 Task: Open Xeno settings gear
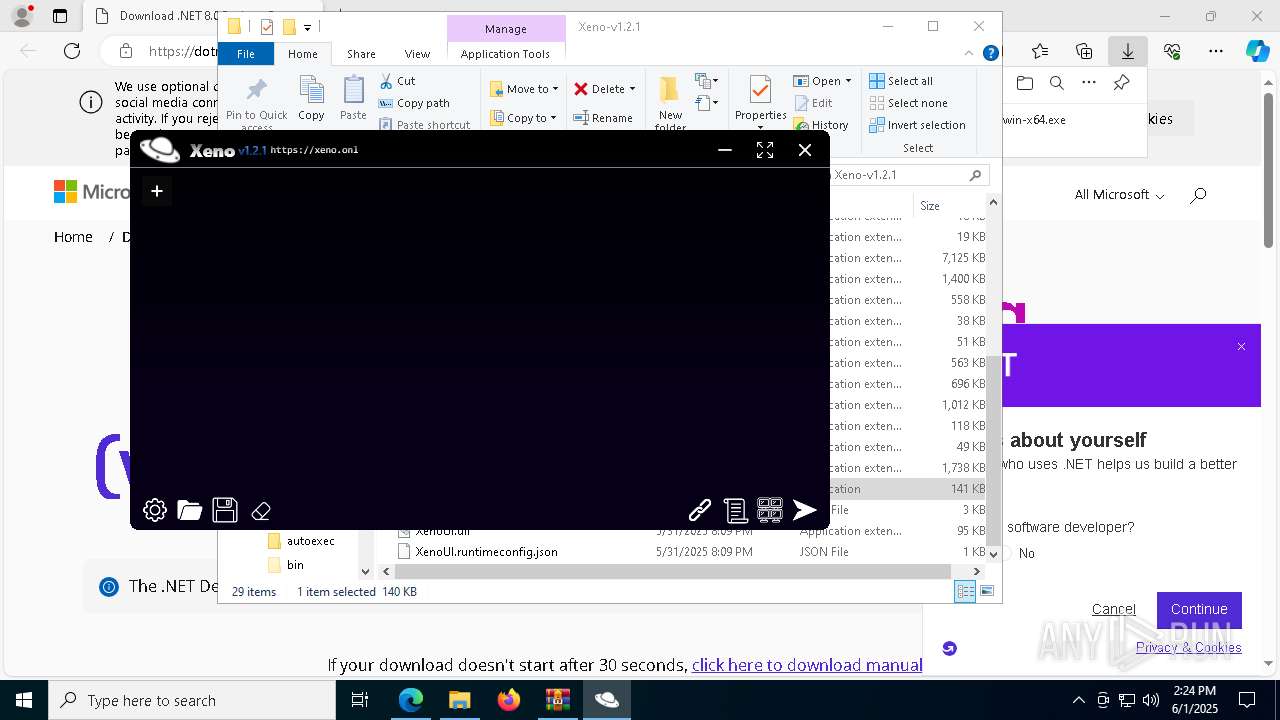[x=155, y=510]
